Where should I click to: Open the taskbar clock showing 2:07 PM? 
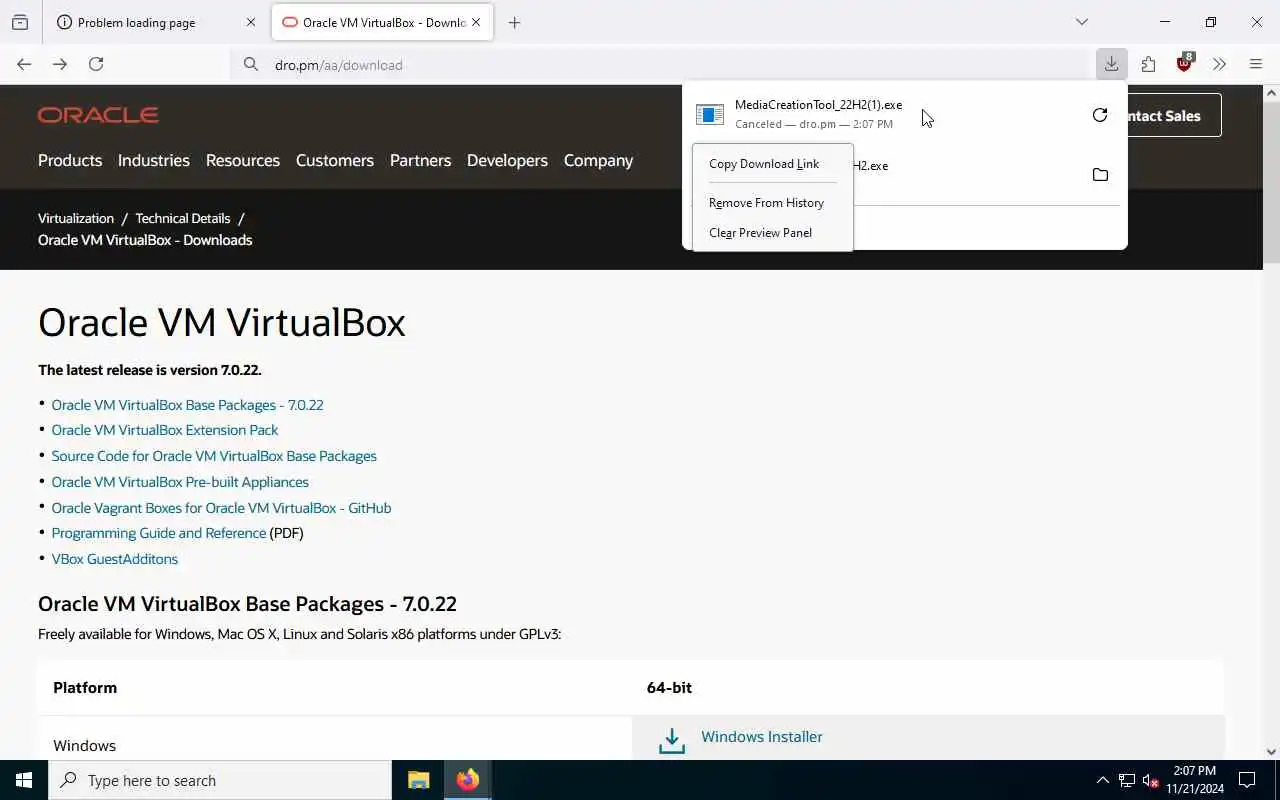coord(1194,780)
